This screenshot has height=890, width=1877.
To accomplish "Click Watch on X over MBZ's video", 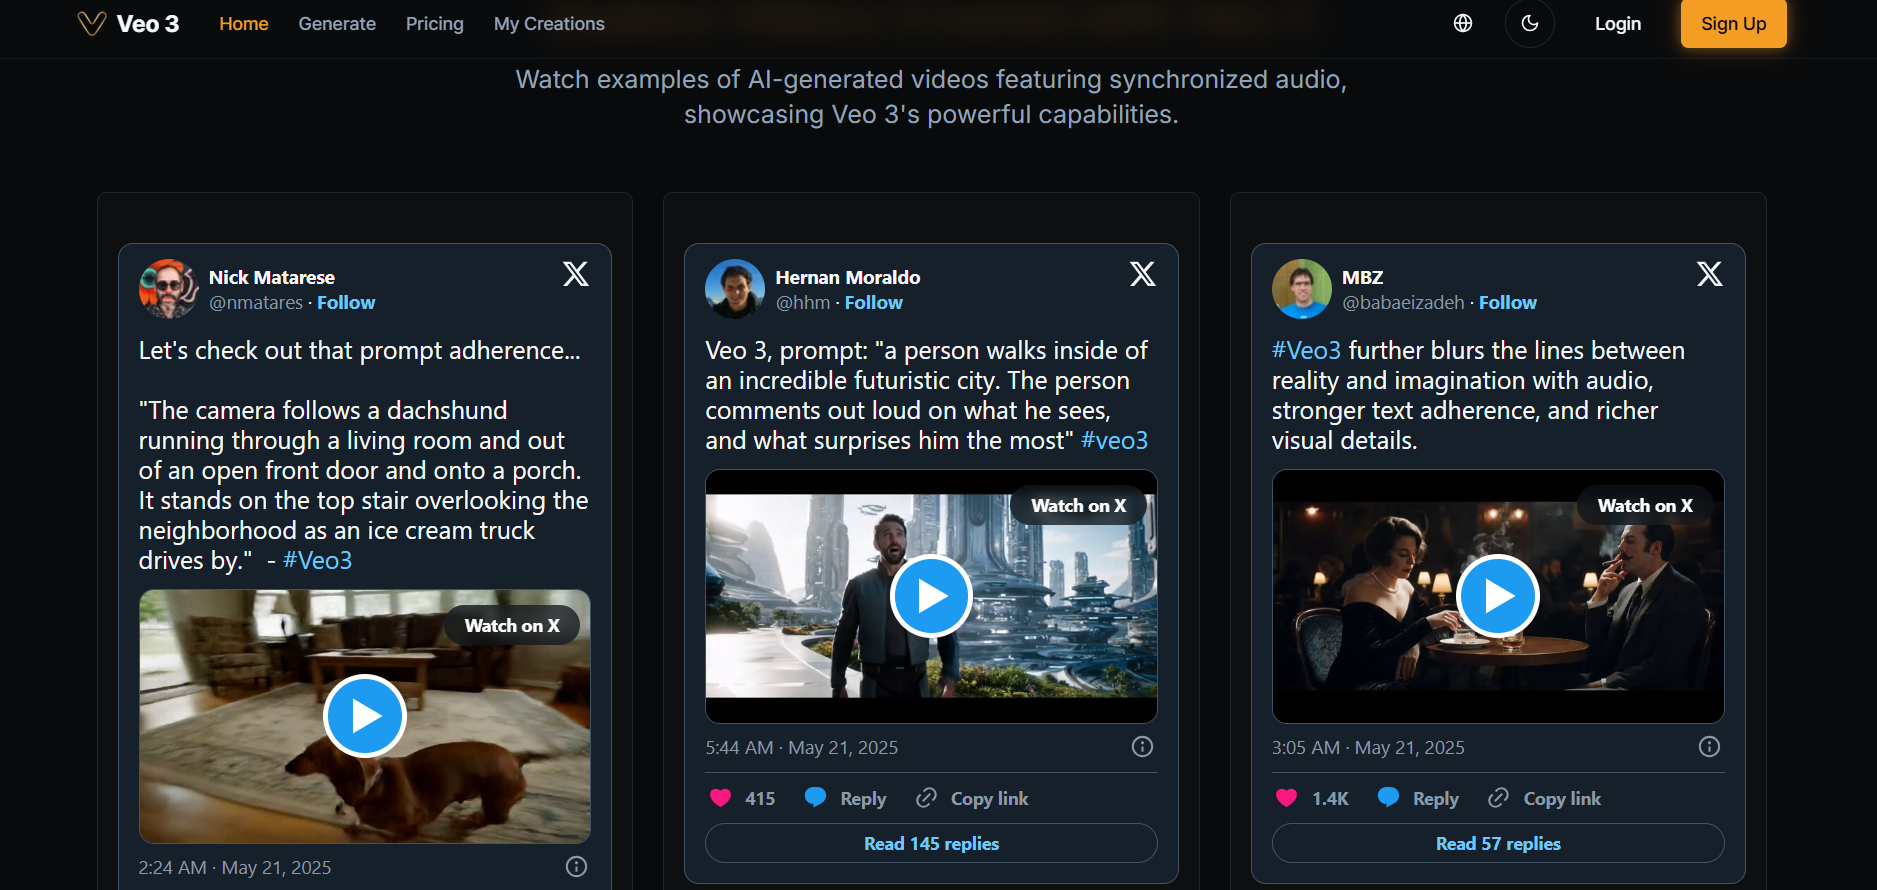I will point(1645,505).
